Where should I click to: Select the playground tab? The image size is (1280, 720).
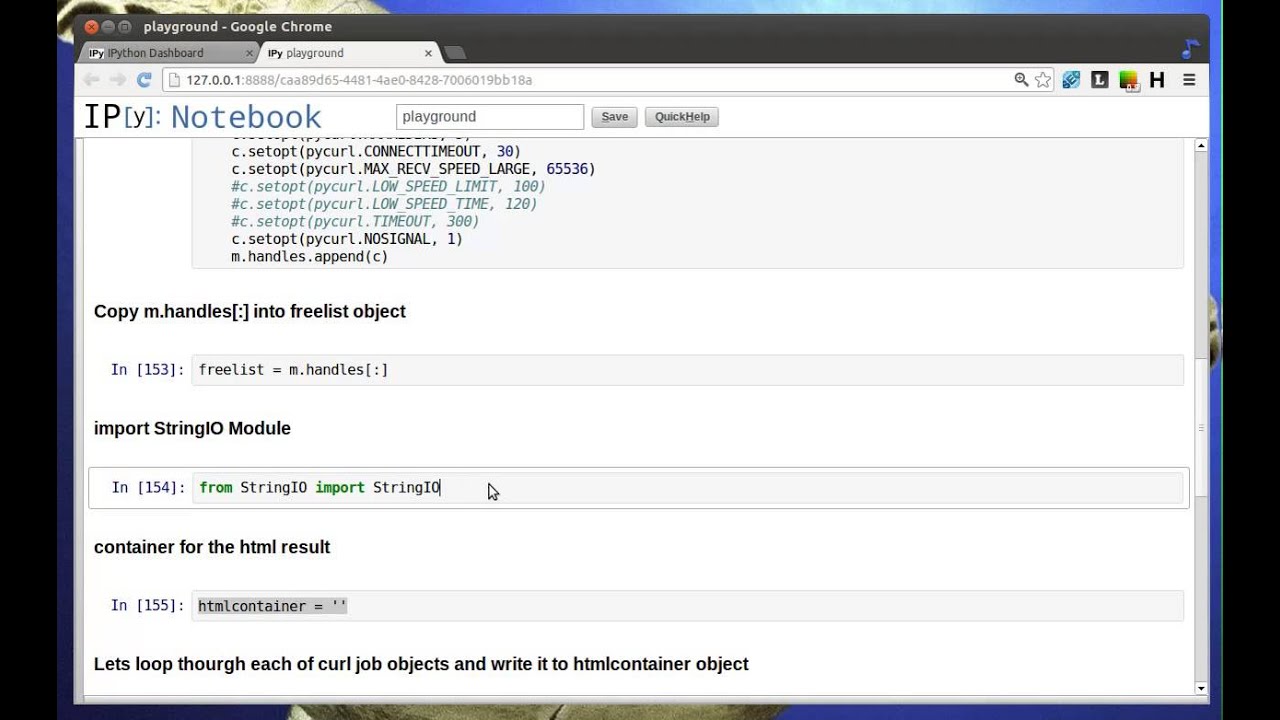click(349, 53)
